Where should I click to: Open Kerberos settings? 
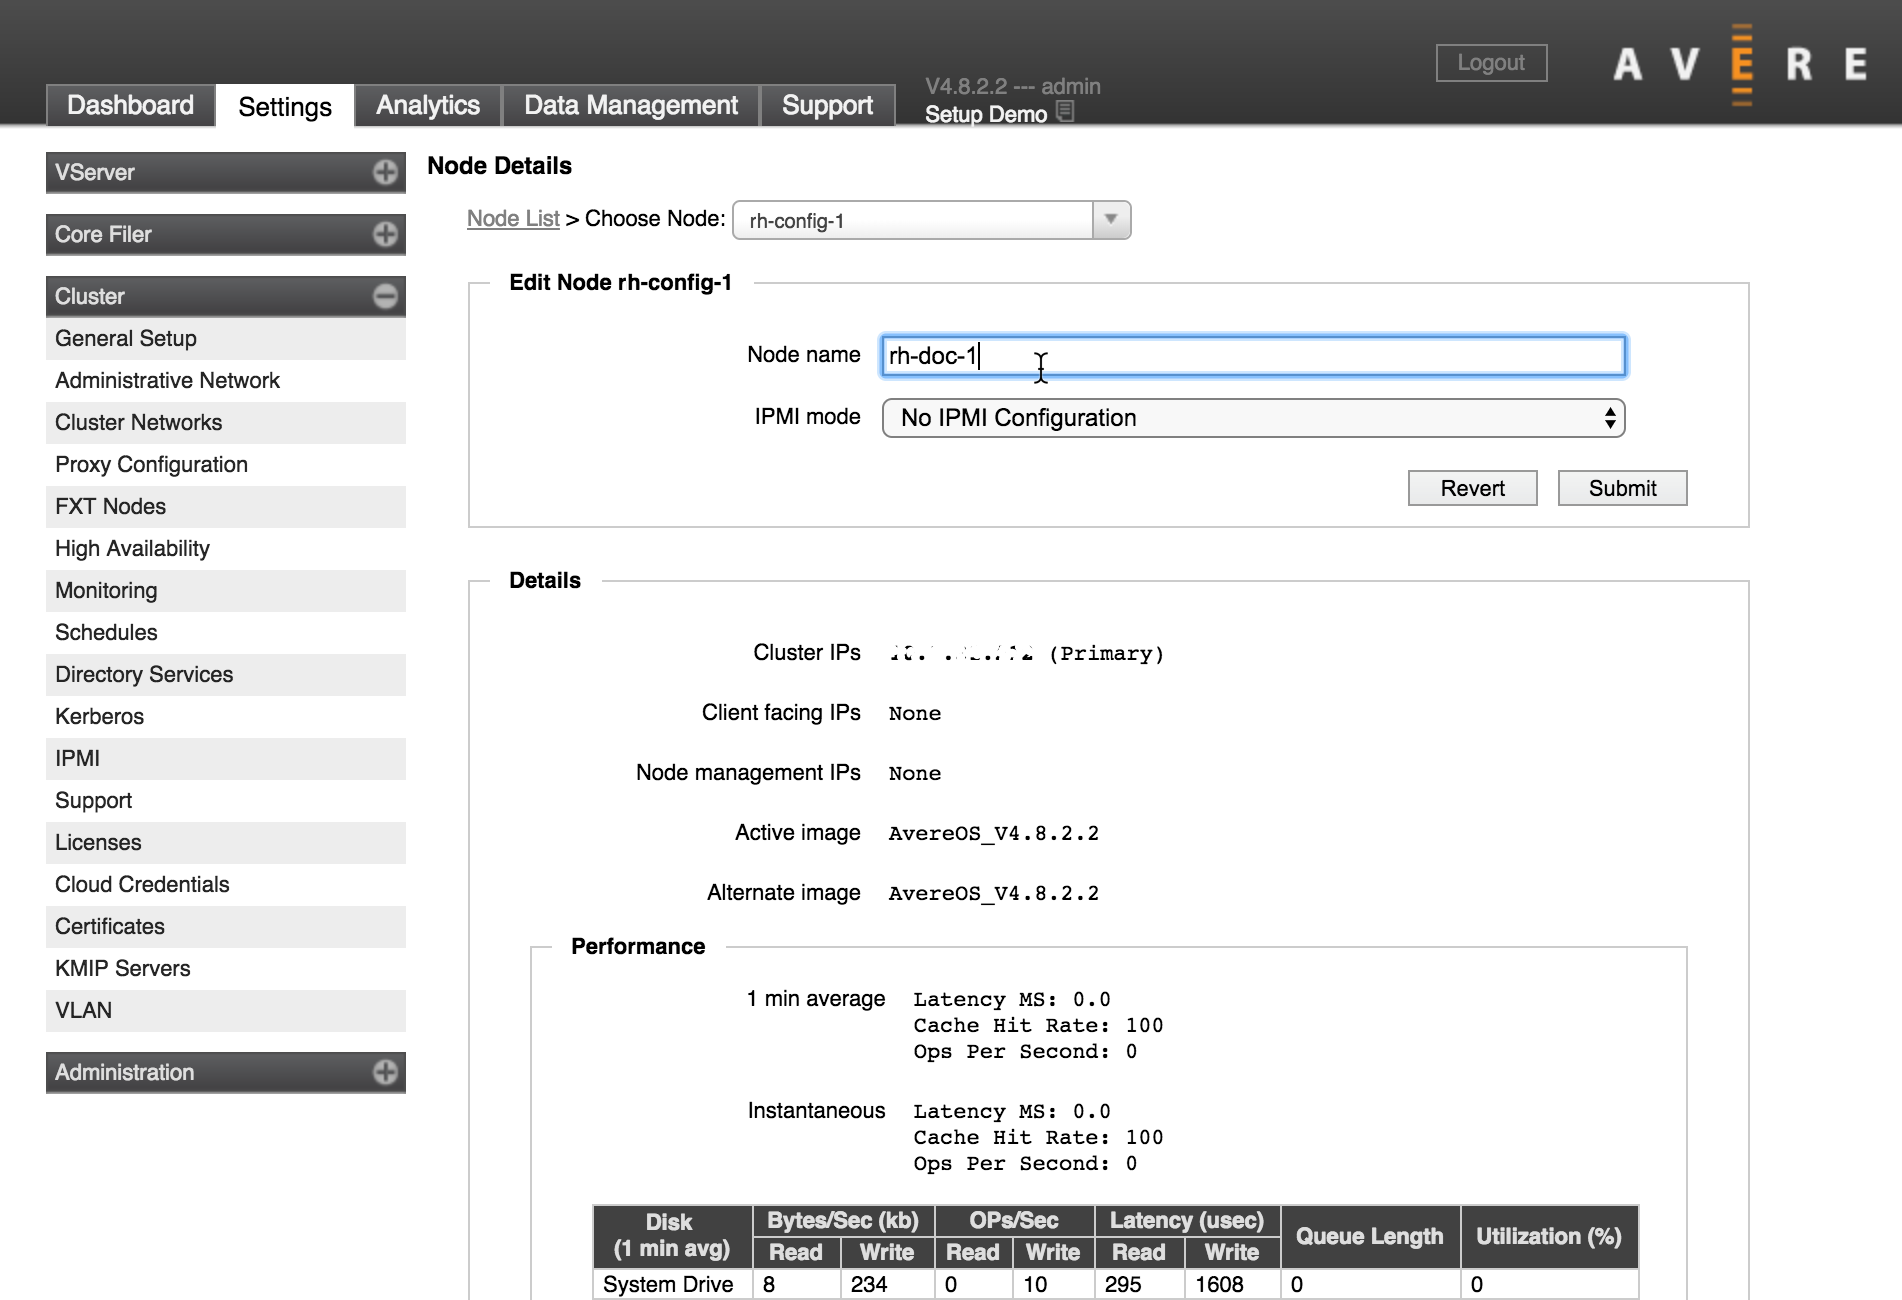point(226,717)
